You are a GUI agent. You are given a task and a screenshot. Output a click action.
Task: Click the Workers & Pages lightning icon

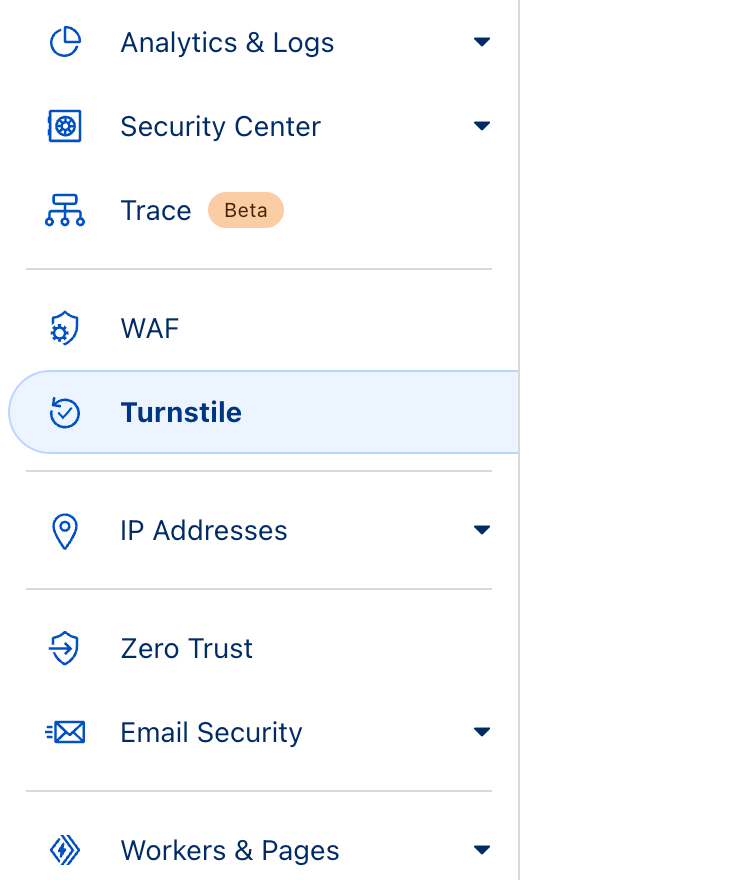pyautogui.click(x=65, y=851)
